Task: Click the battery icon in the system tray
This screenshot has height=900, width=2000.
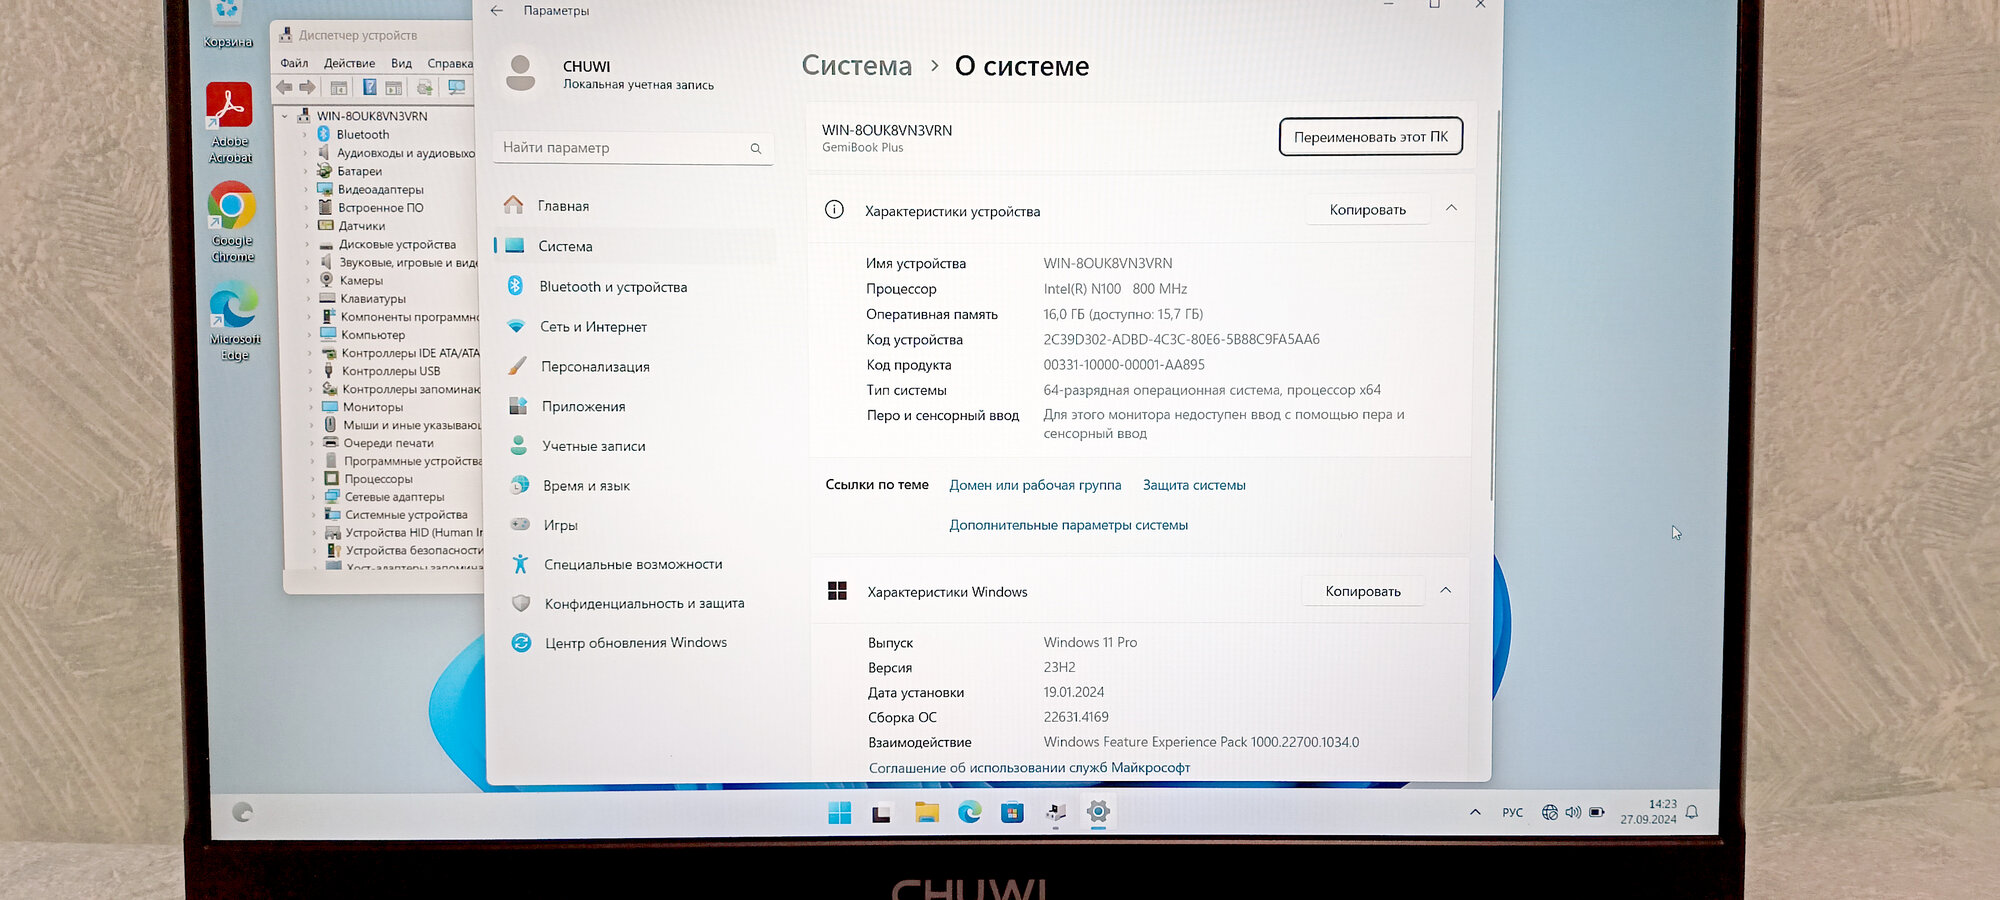Action: (1597, 812)
